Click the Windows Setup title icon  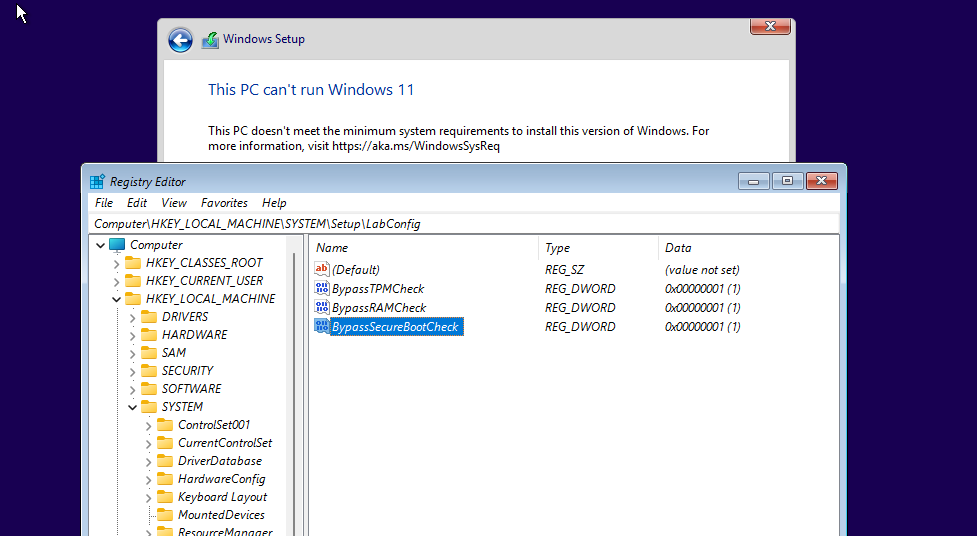(x=211, y=40)
